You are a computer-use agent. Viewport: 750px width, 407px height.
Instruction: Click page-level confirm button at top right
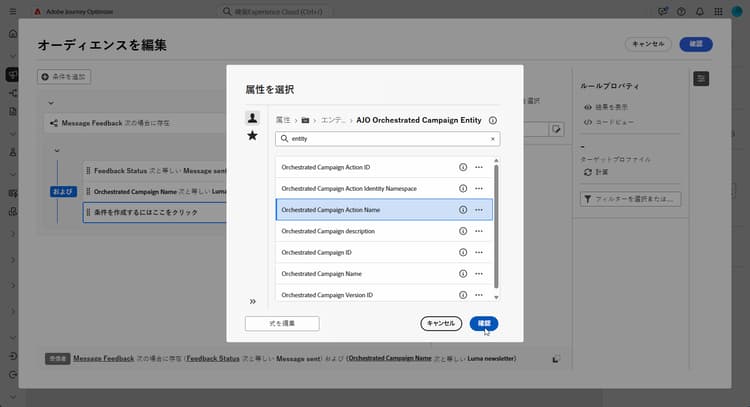696,44
